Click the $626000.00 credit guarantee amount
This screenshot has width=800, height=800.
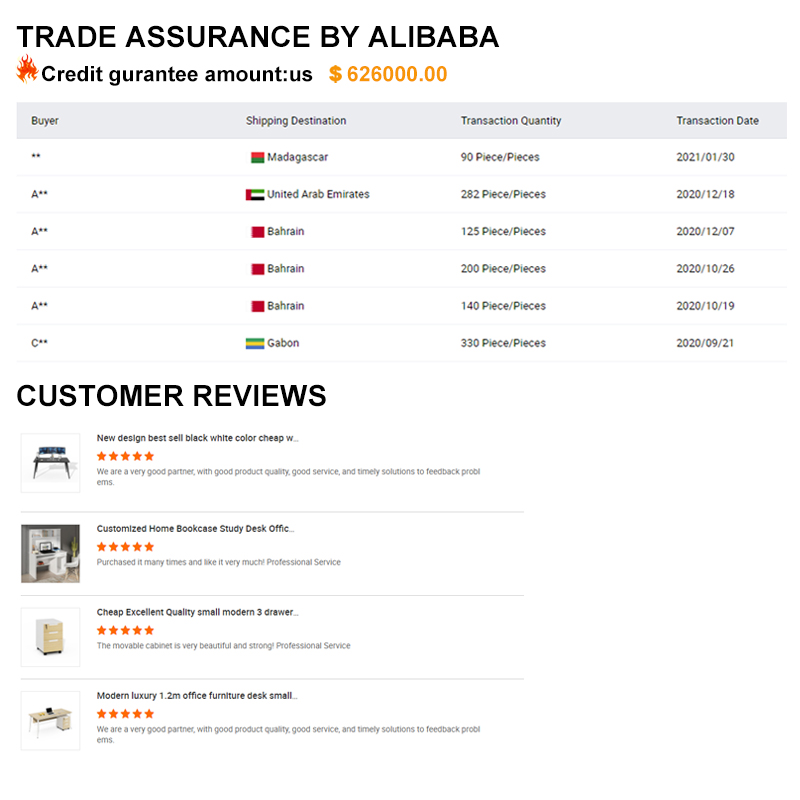coord(388,75)
